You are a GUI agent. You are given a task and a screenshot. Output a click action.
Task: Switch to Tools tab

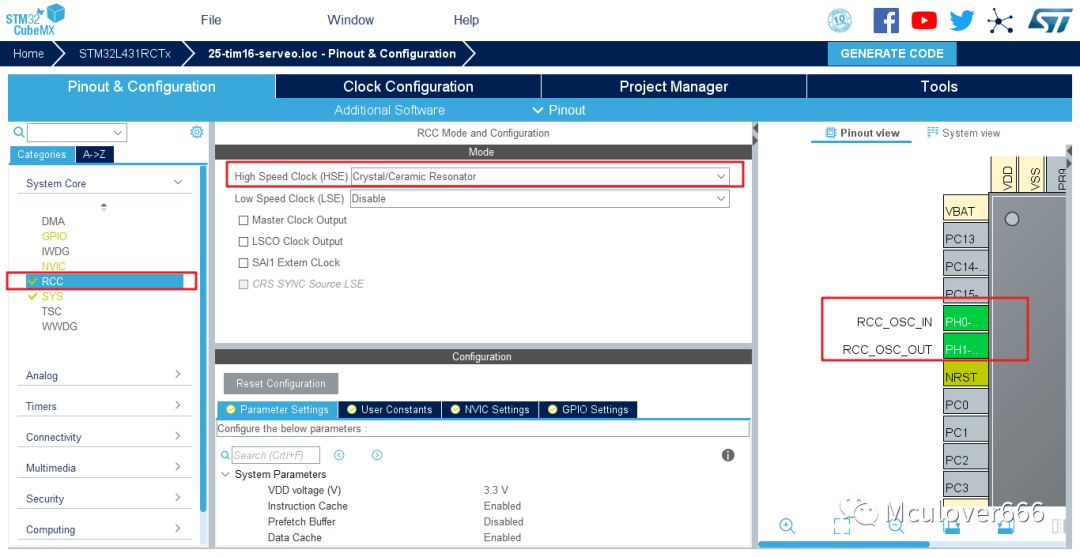click(x=939, y=87)
